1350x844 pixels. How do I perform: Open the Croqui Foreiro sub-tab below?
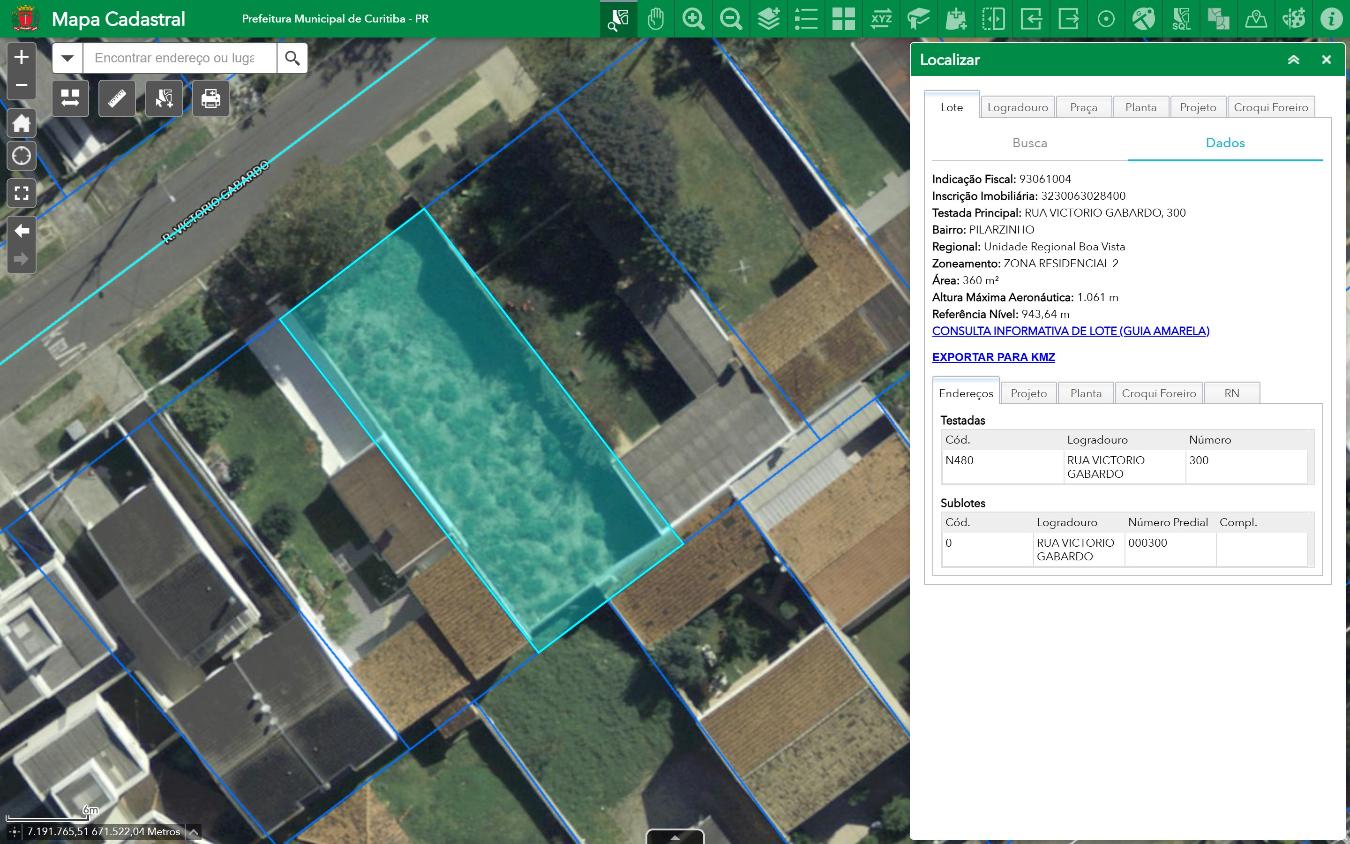tap(1158, 393)
